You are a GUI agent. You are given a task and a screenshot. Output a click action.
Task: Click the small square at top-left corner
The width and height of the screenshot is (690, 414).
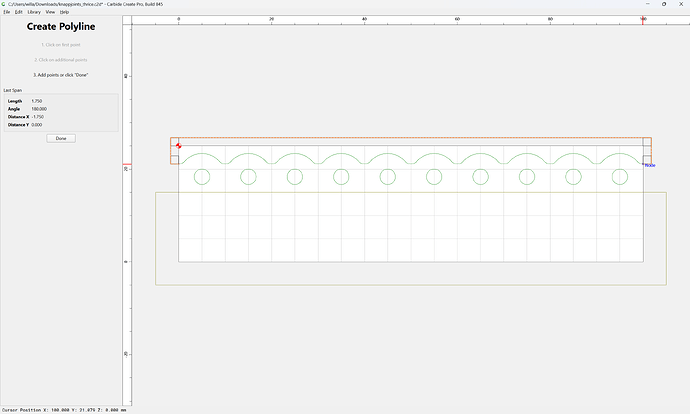pos(175,142)
